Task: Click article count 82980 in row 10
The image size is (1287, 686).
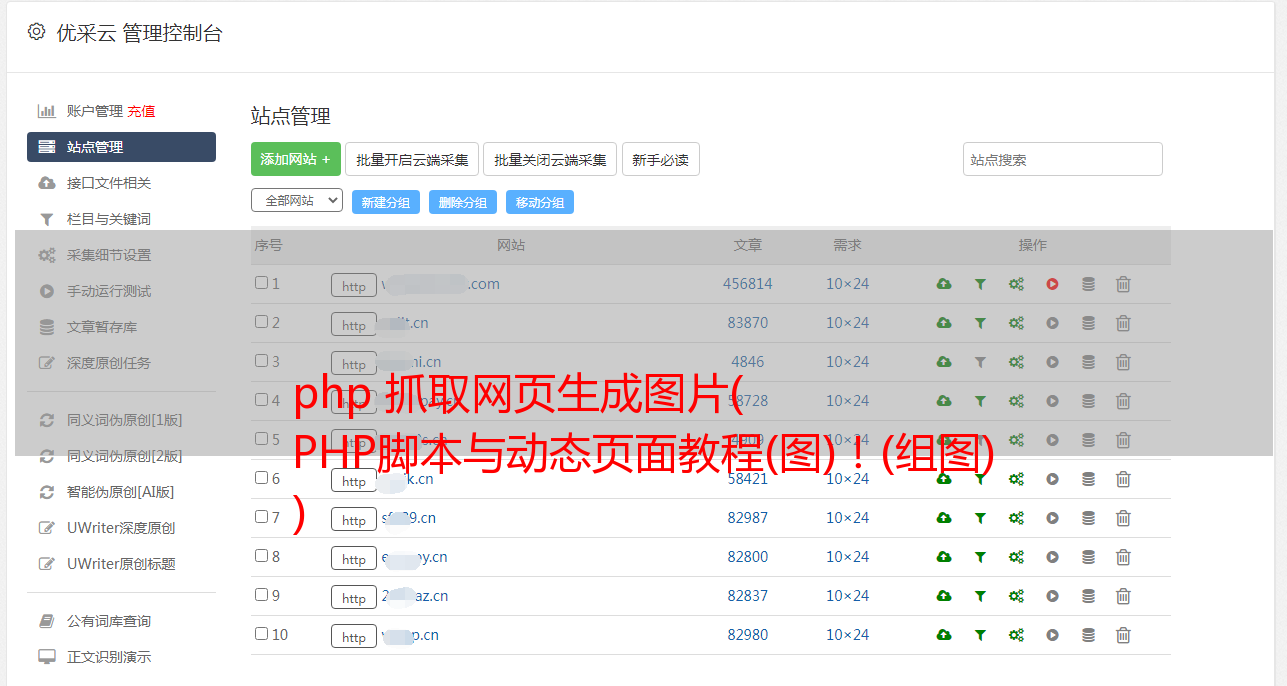Action: pyautogui.click(x=748, y=635)
